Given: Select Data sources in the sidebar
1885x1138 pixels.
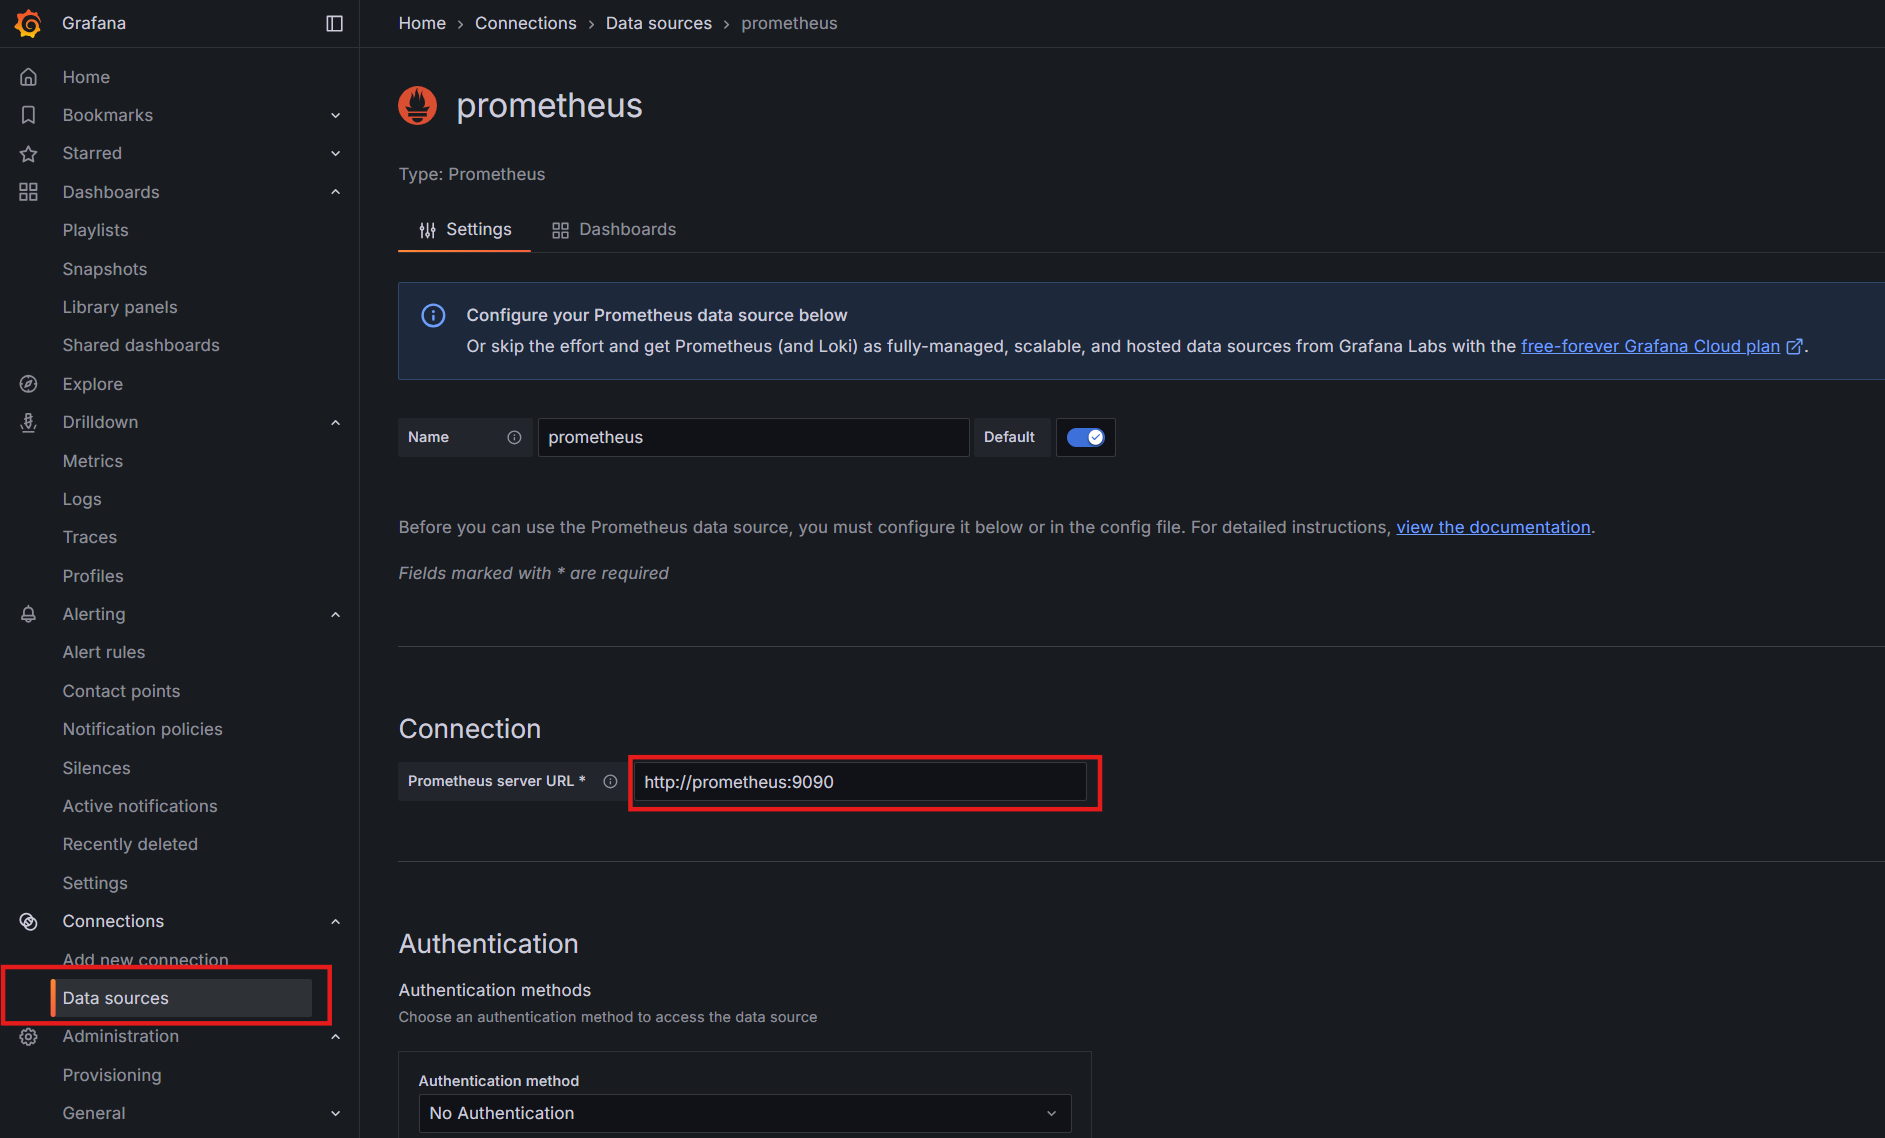Looking at the screenshot, I should coord(181,998).
